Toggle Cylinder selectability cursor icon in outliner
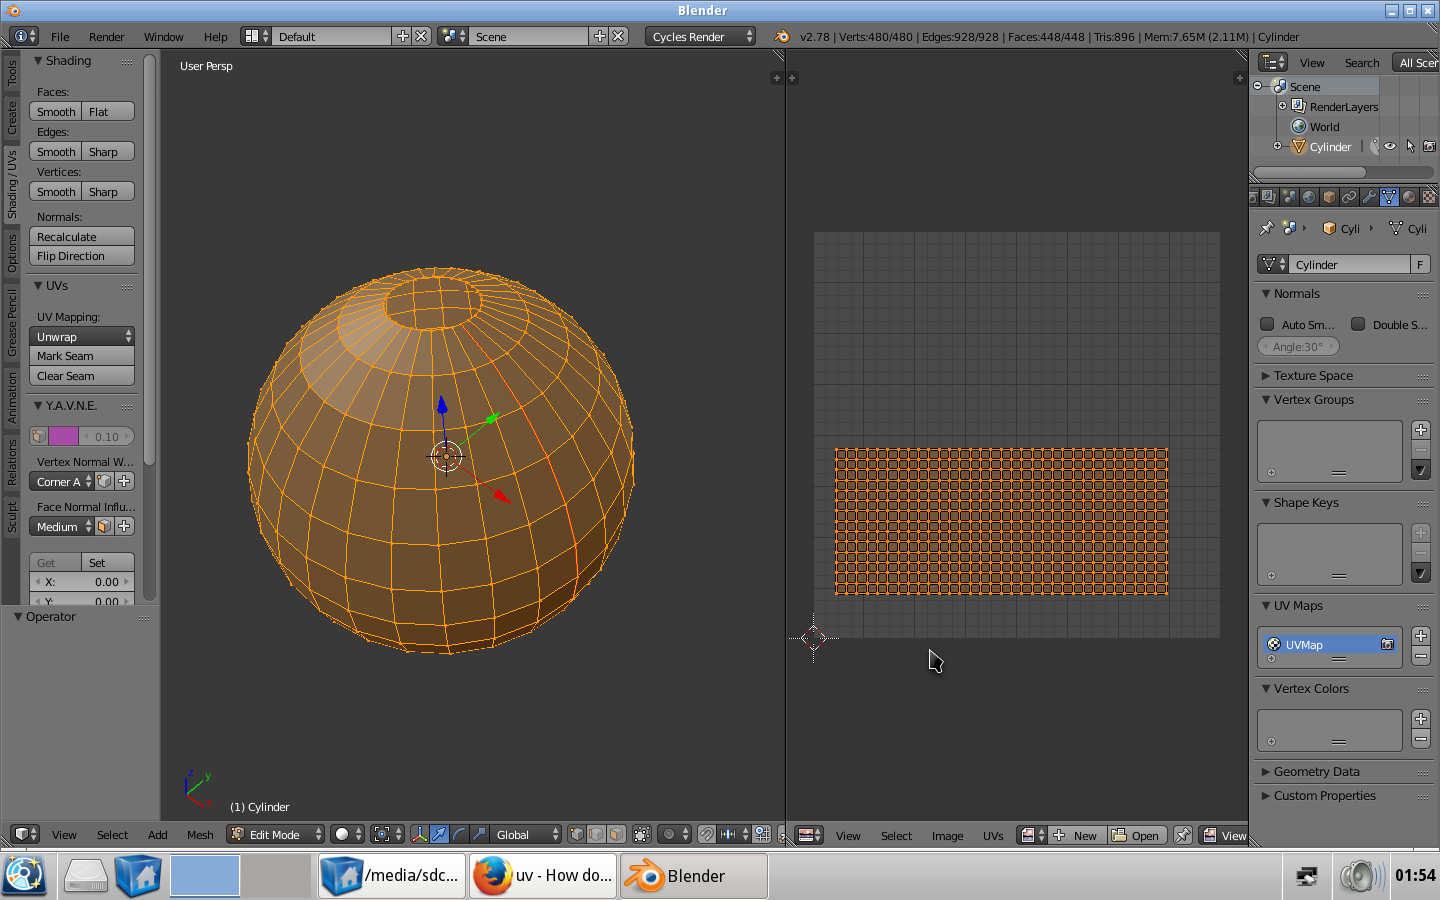The image size is (1440, 900). coord(1410,146)
